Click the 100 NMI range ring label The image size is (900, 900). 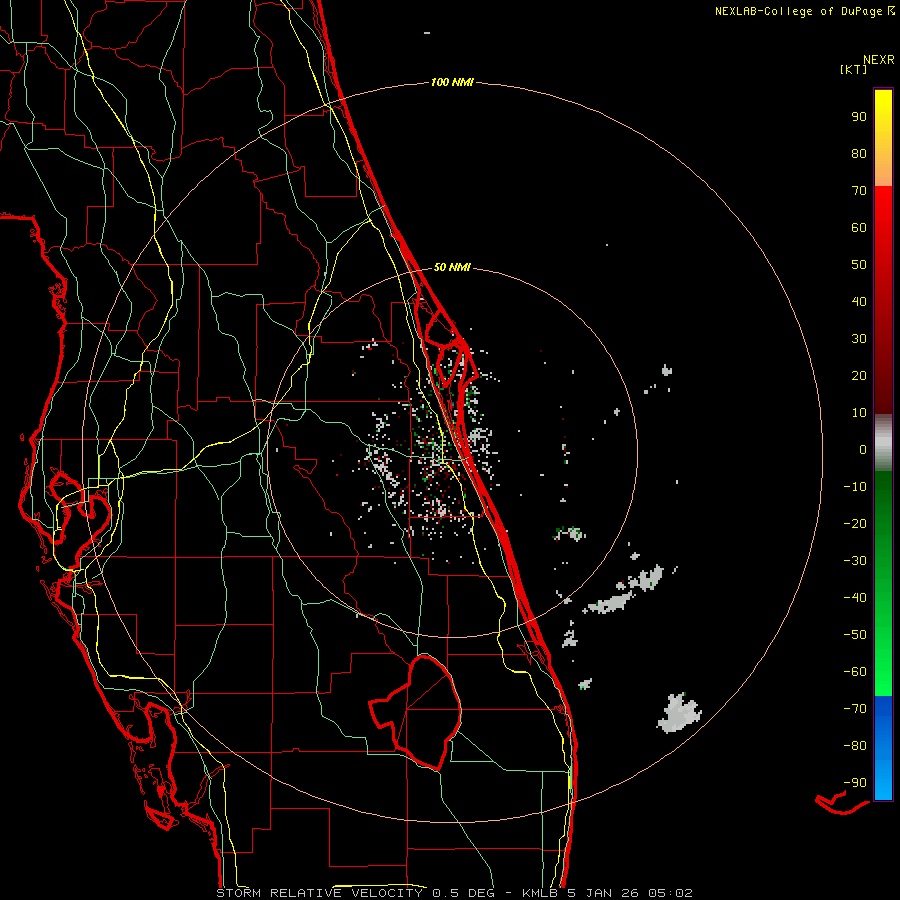[x=452, y=82]
